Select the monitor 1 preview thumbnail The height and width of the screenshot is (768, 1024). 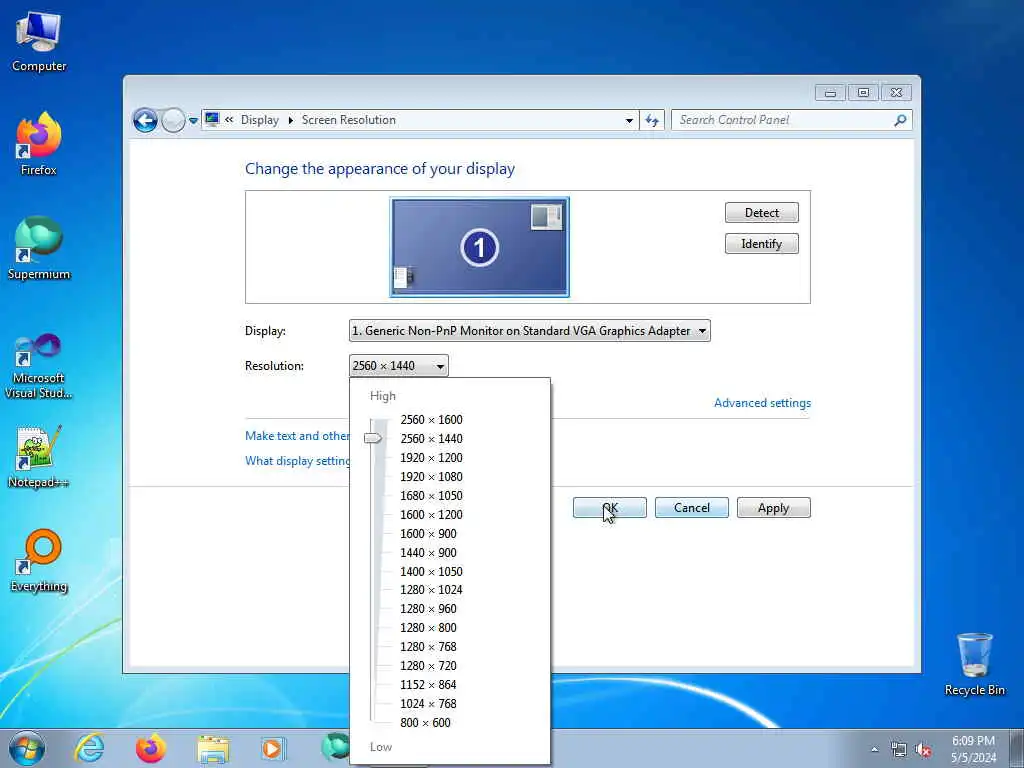pyautogui.click(x=479, y=247)
